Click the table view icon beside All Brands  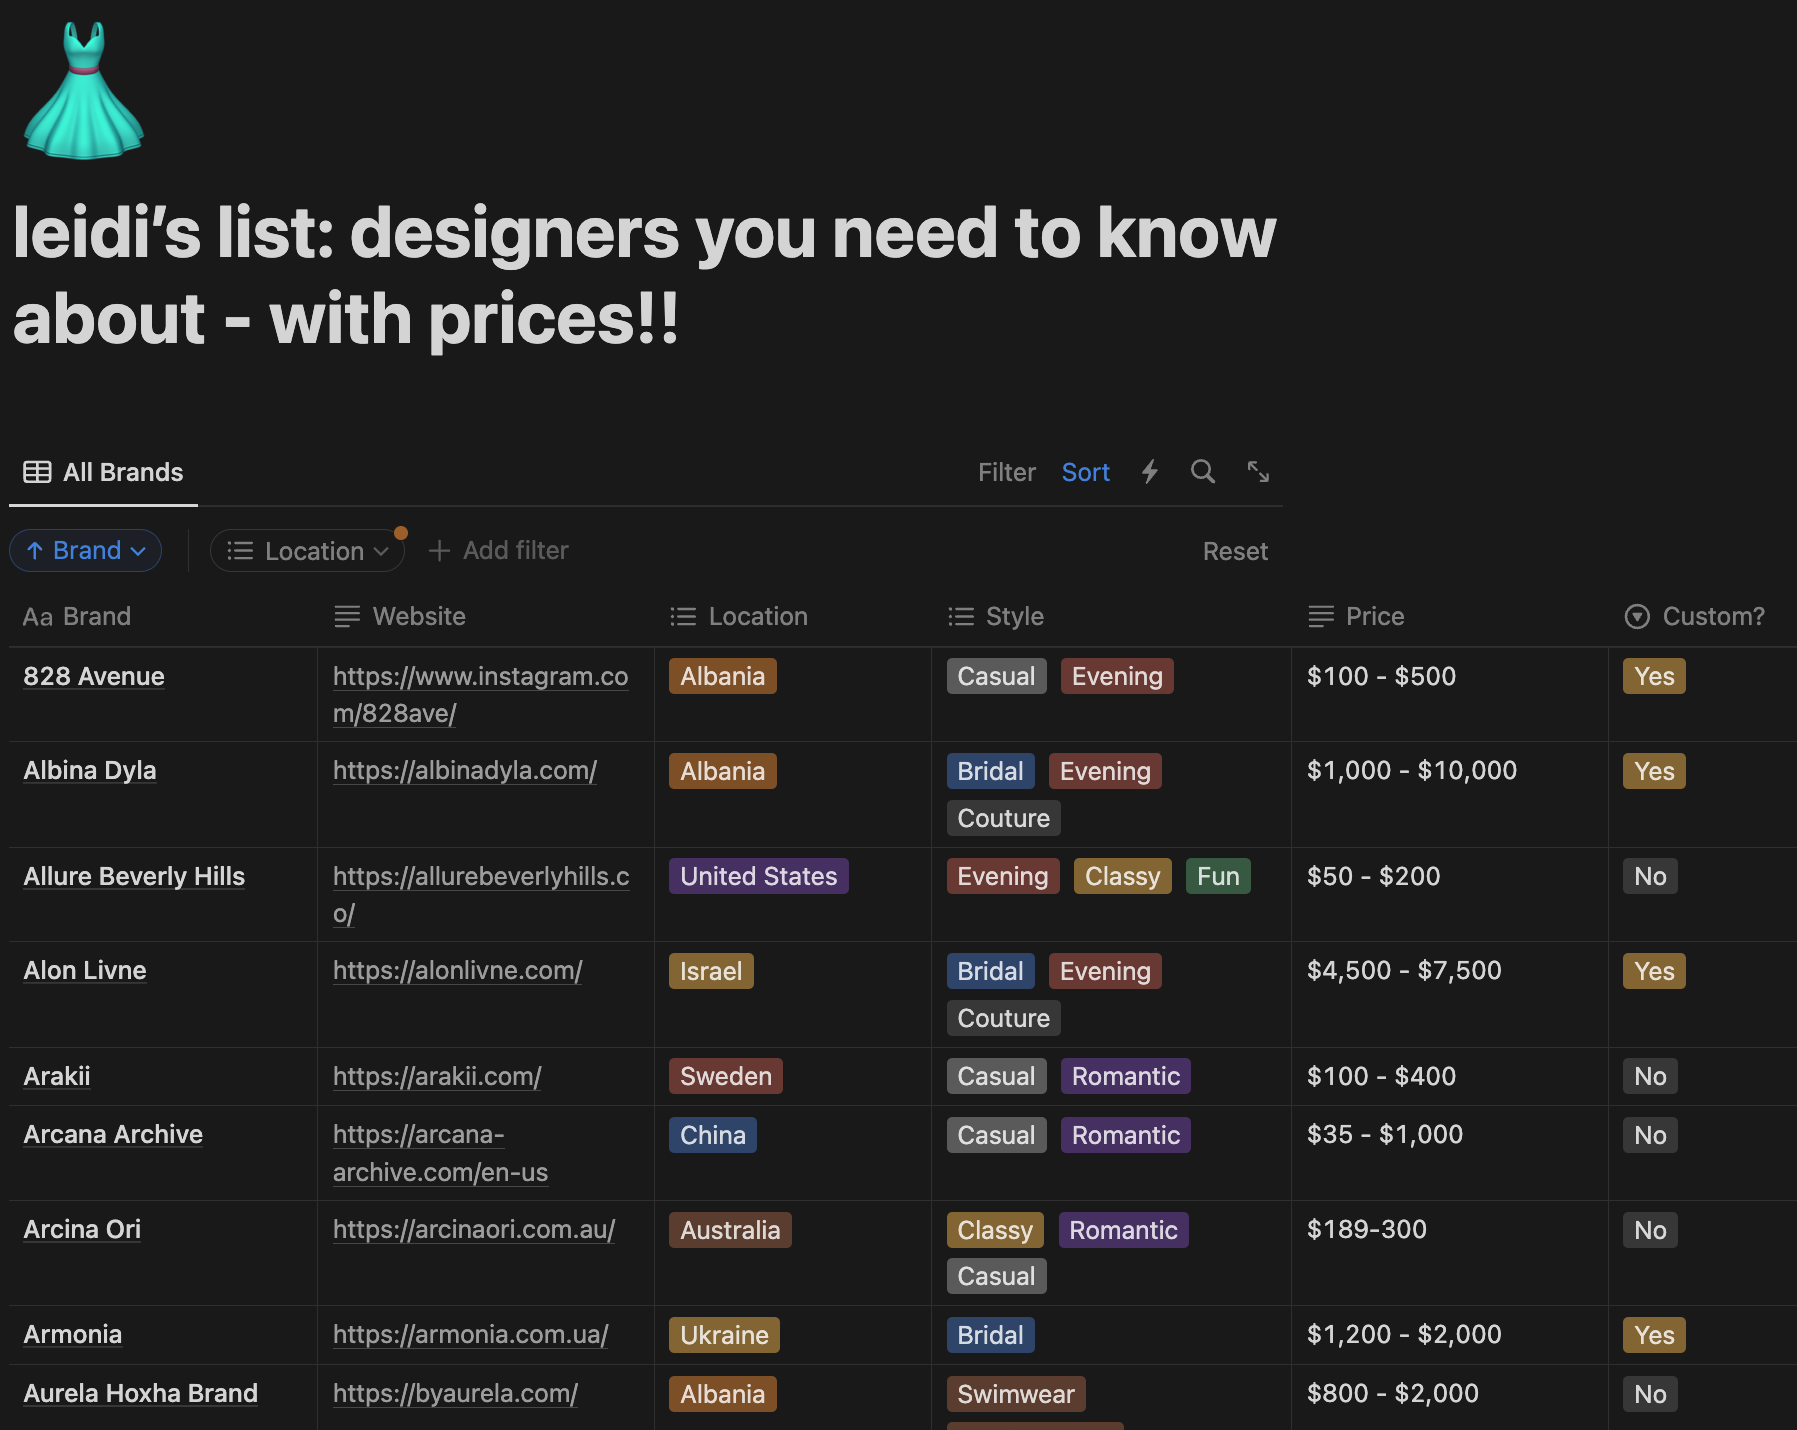tap(37, 471)
